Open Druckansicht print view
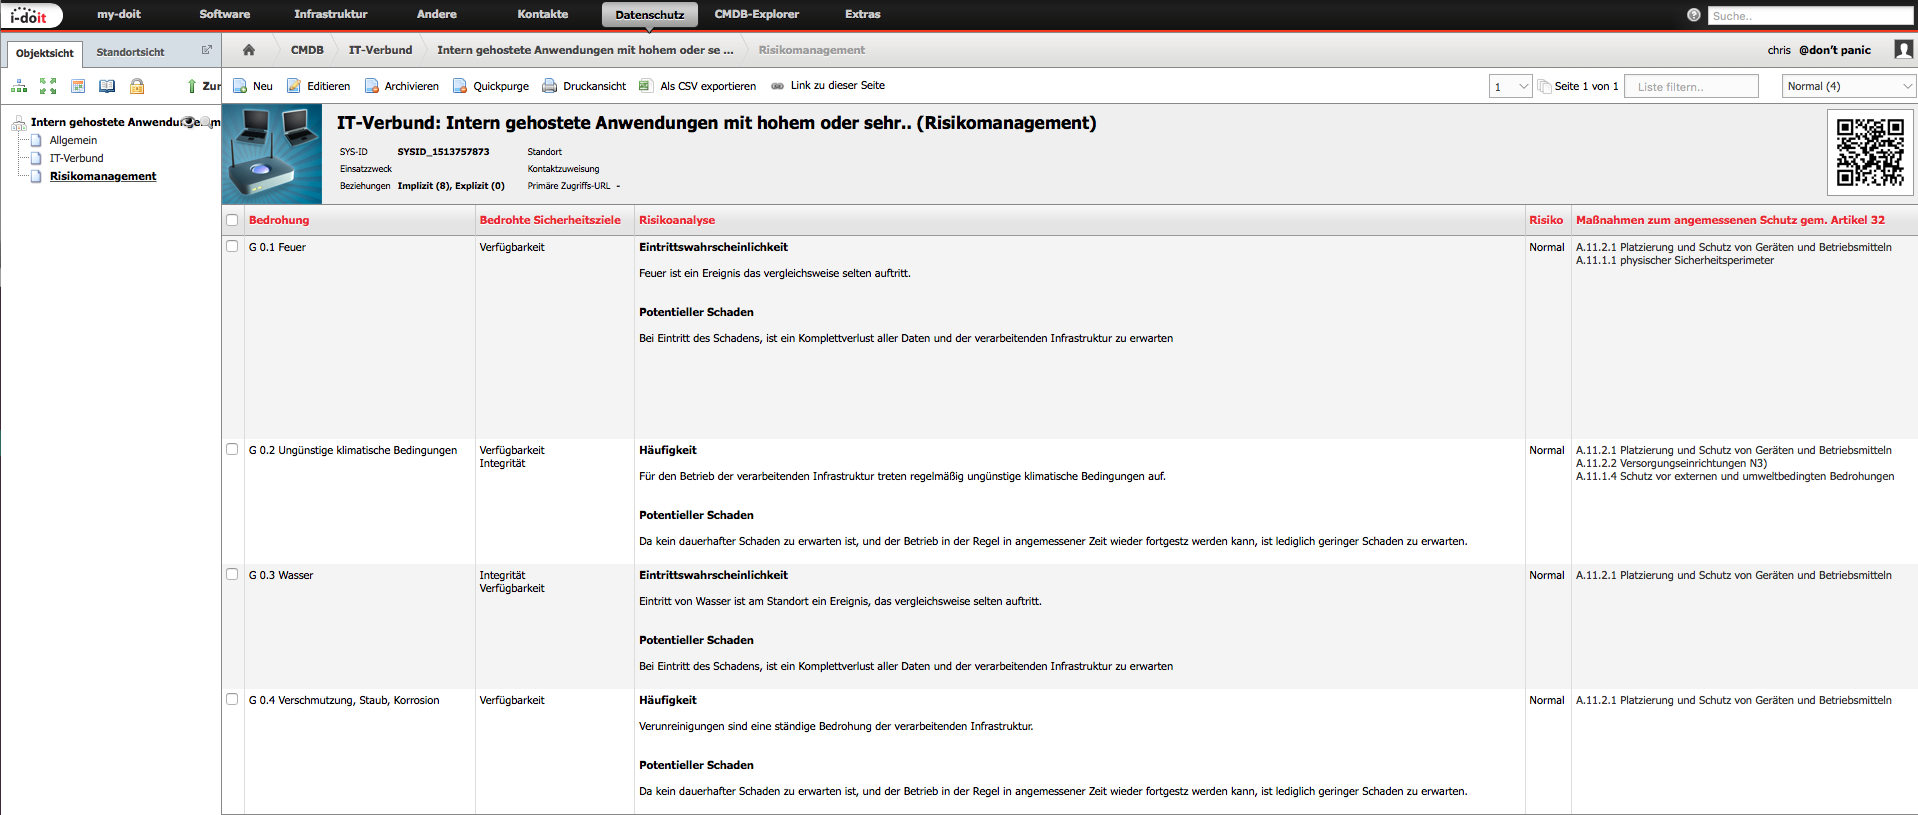This screenshot has height=815, width=1918. [584, 86]
